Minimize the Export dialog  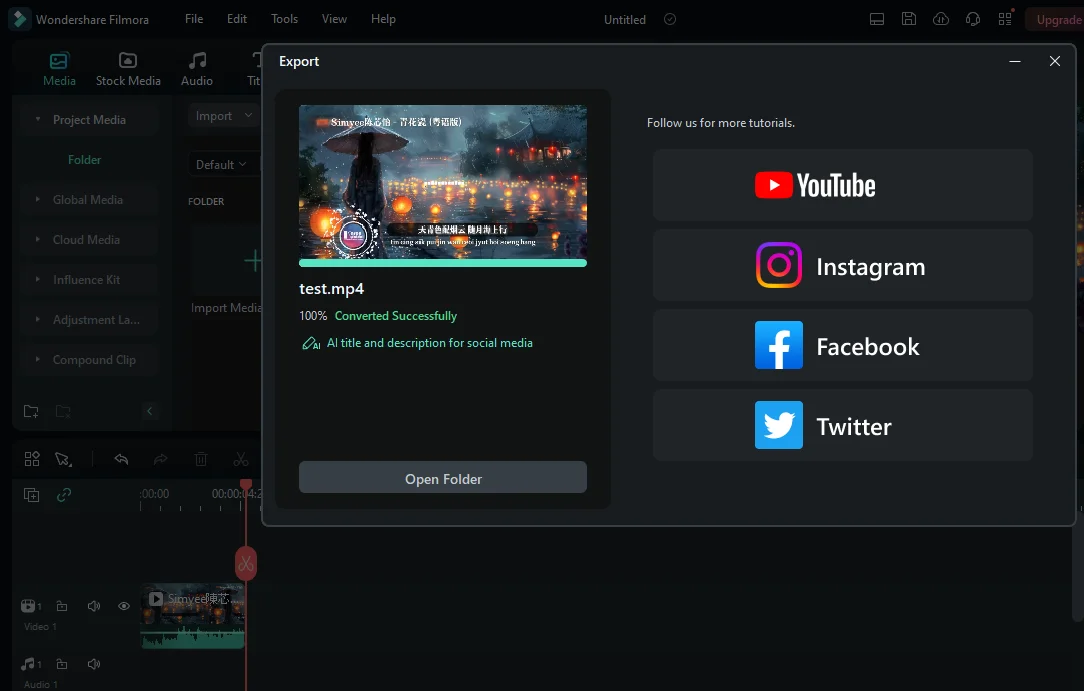[1015, 61]
